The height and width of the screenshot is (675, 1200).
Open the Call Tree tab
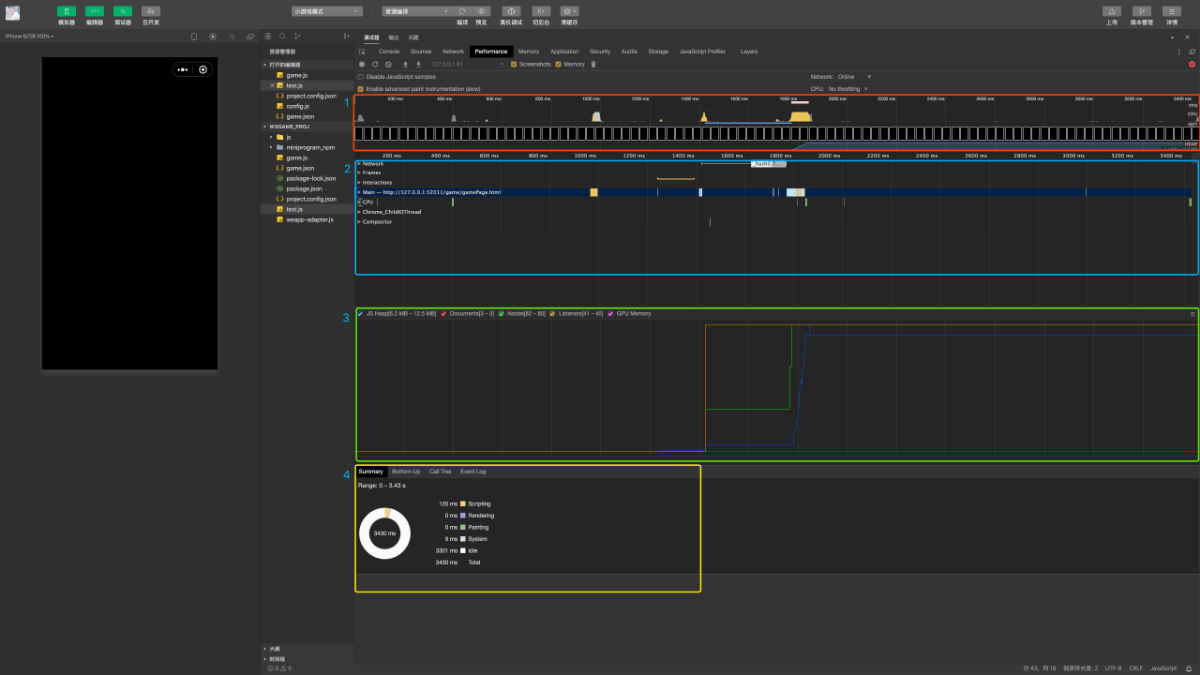[440, 471]
